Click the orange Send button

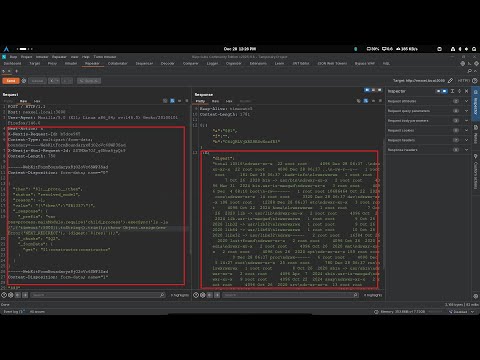click(11, 81)
